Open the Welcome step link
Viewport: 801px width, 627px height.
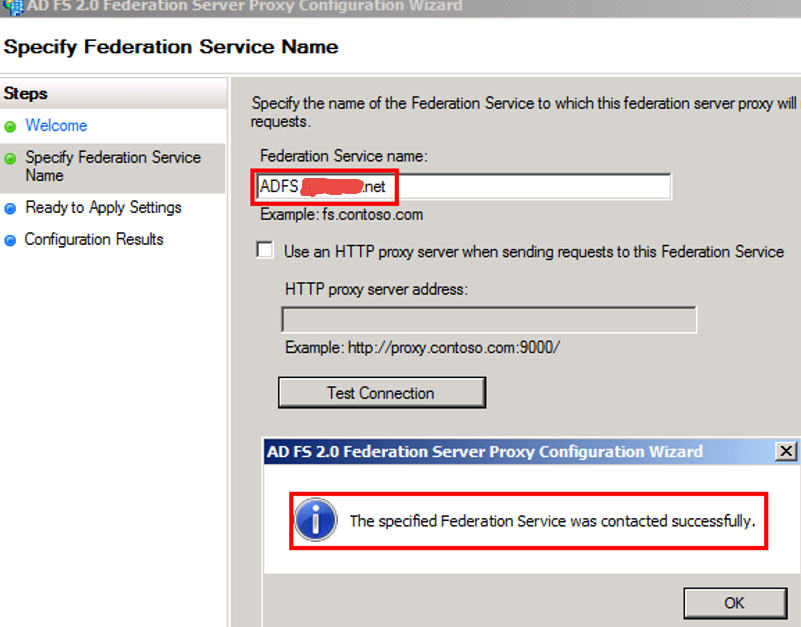pyautogui.click(x=56, y=126)
